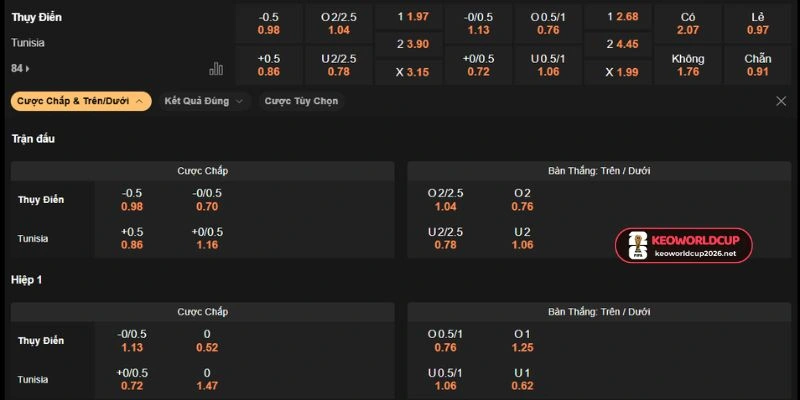Select the Lẻ odd total at 0.97
The height and width of the screenshot is (400, 800).
pos(758,23)
